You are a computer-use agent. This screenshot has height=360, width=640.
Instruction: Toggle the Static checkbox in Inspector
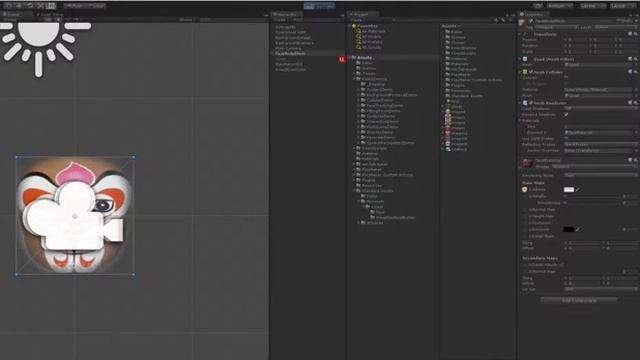coord(620,21)
